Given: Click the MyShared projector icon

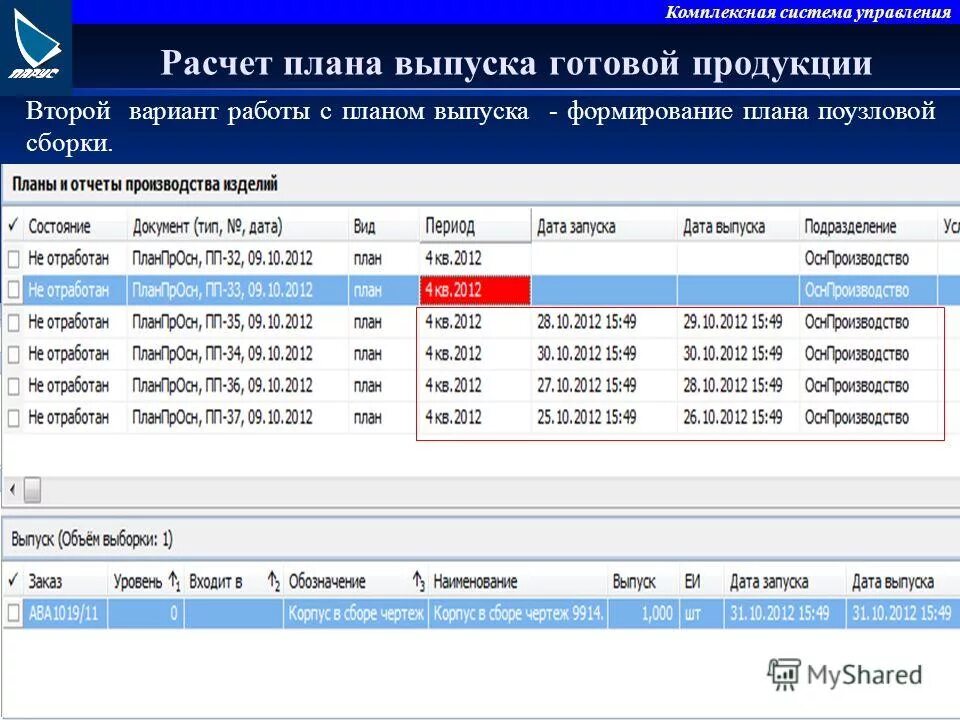Looking at the screenshot, I should [786, 671].
